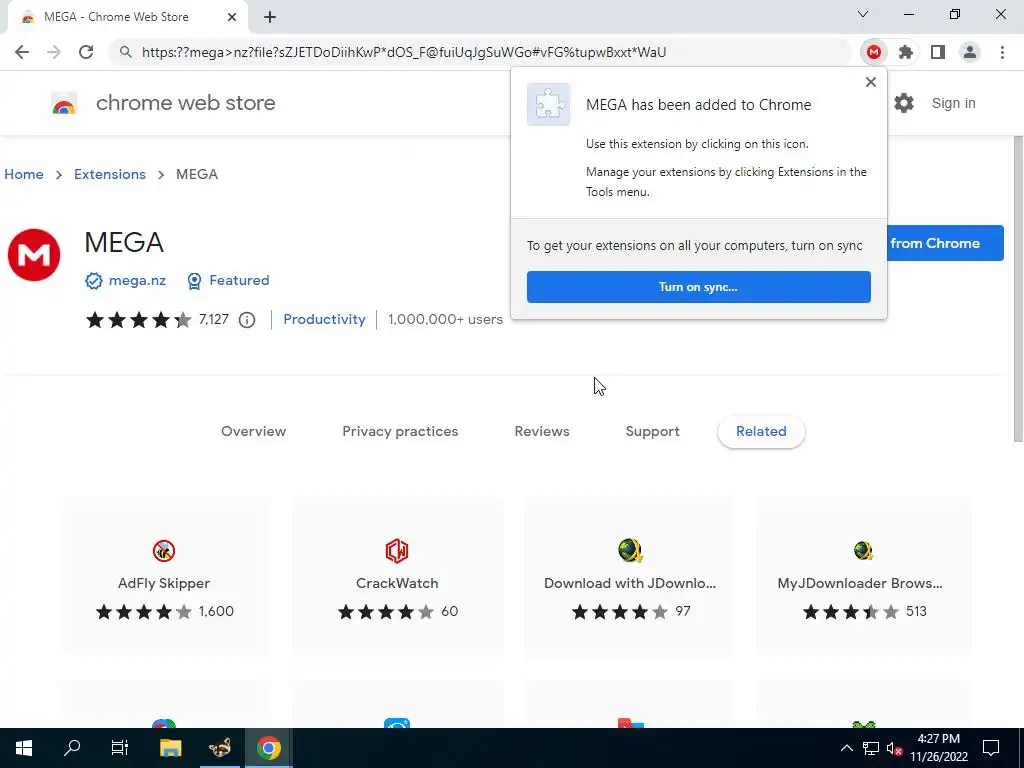Click the Remove from Chrome button

pyautogui.click(x=945, y=244)
